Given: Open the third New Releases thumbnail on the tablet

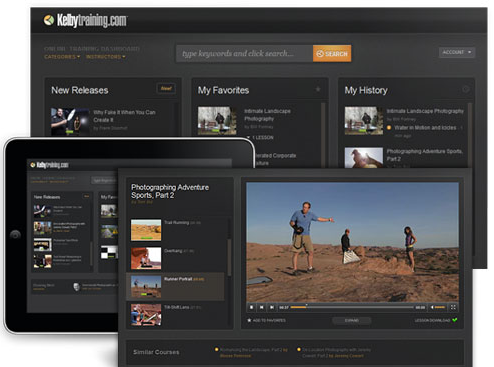Looking at the screenshot, I should [x=42, y=244].
